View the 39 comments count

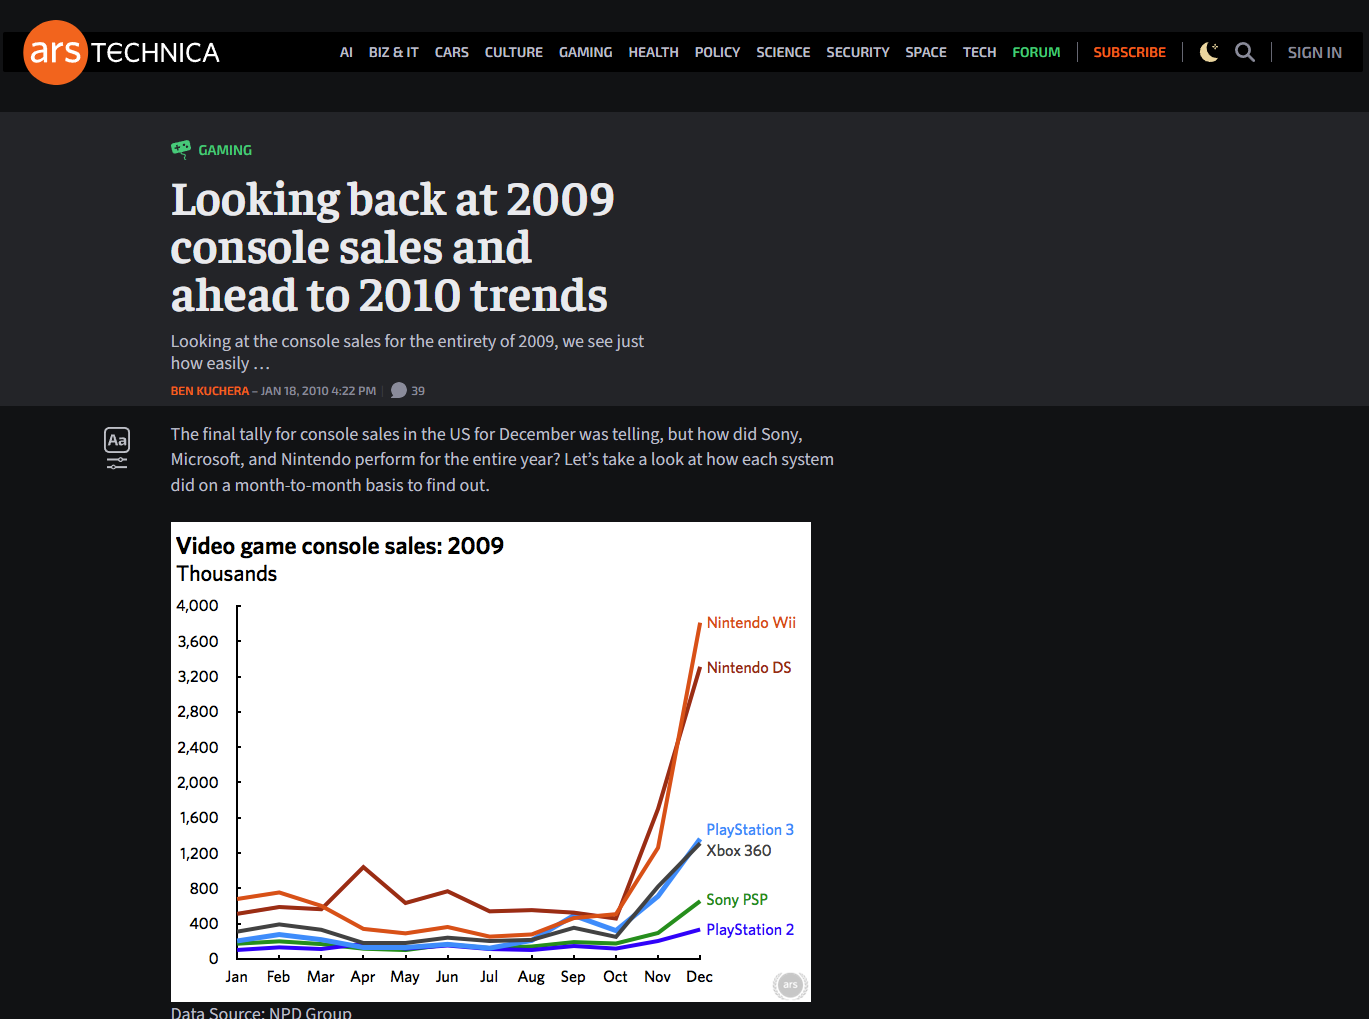(418, 391)
